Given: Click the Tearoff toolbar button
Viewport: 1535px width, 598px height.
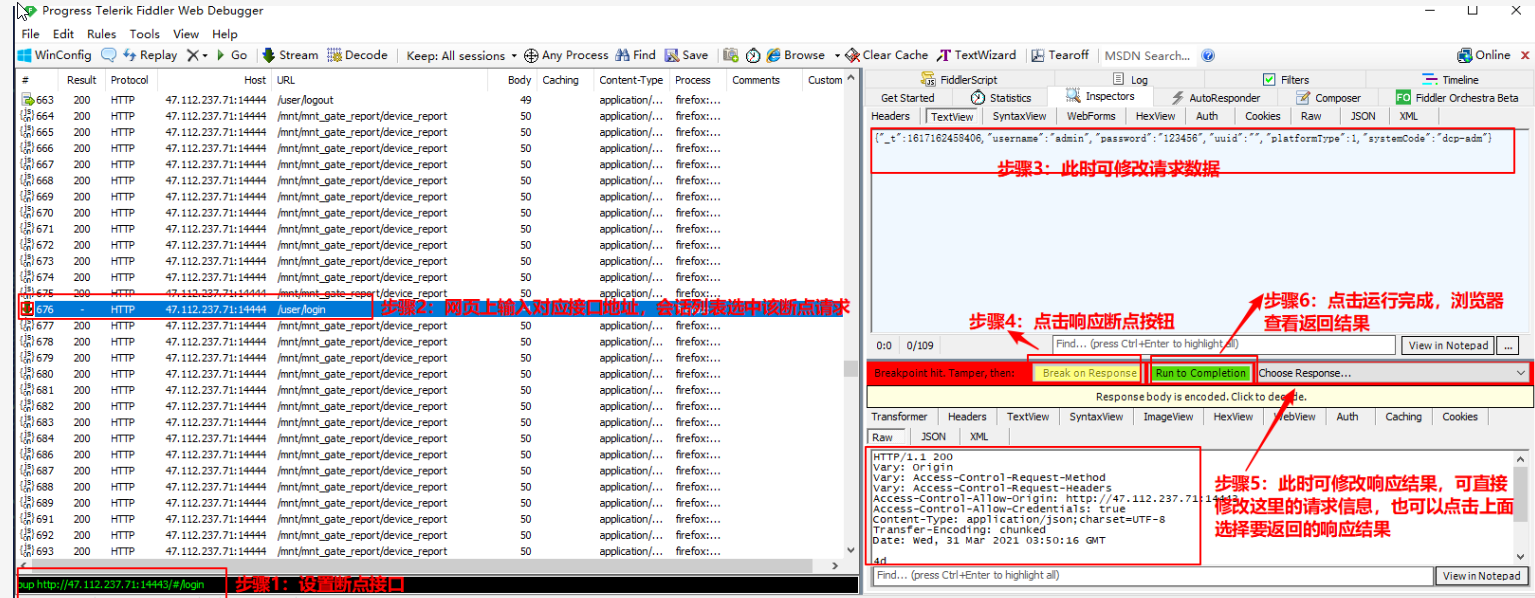Looking at the screenshot, I should 1060,55.
